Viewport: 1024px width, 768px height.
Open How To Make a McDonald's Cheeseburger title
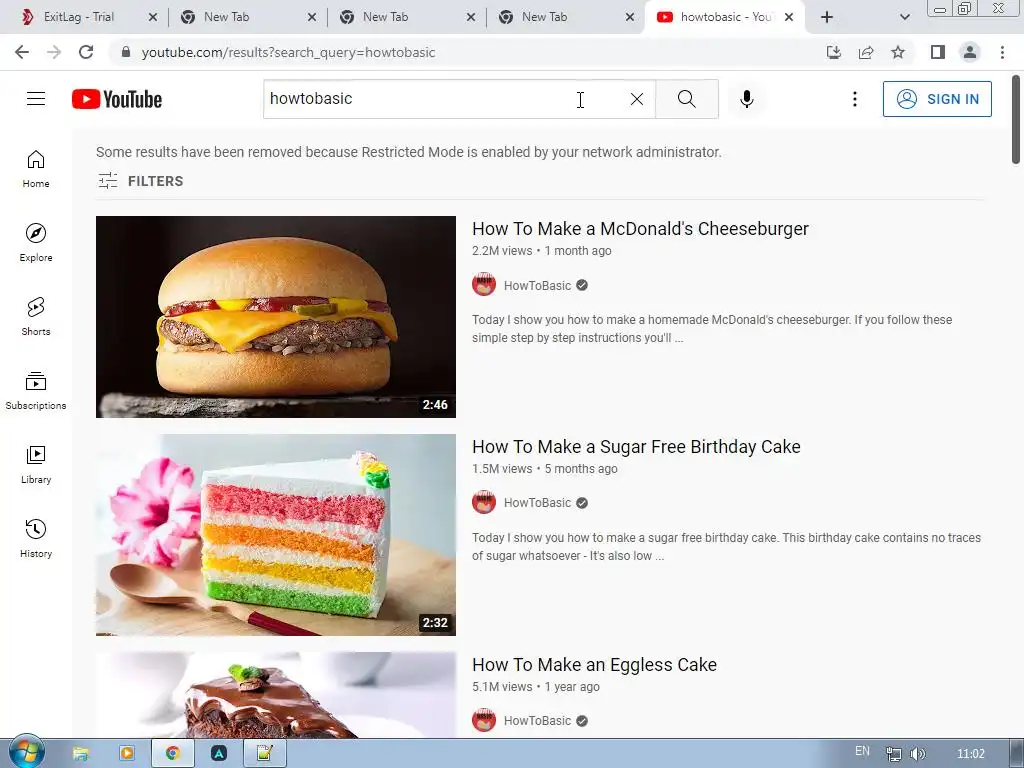[640, 229]
